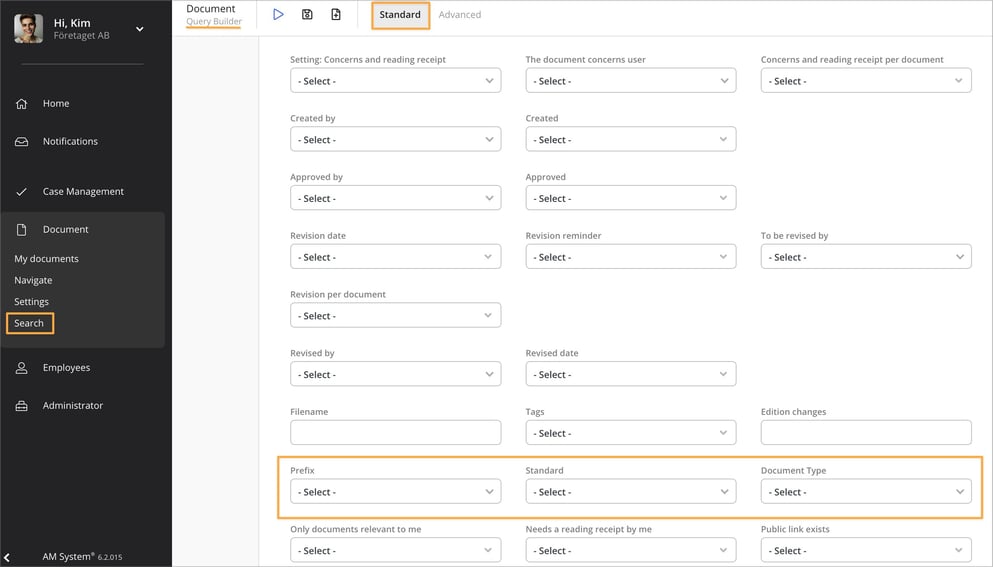
Task: Collapse sidebar with bottom-left arrow icon
Action: pos(6,557)
